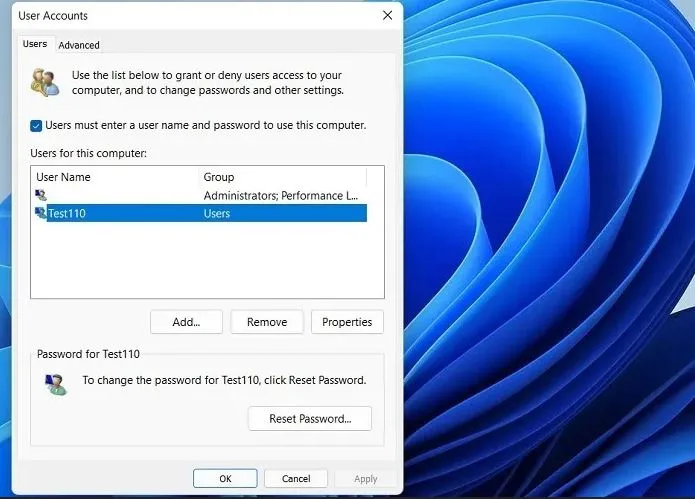Click the 'Password for Test110' group label
695x499 pixels.
click(88, 354)
